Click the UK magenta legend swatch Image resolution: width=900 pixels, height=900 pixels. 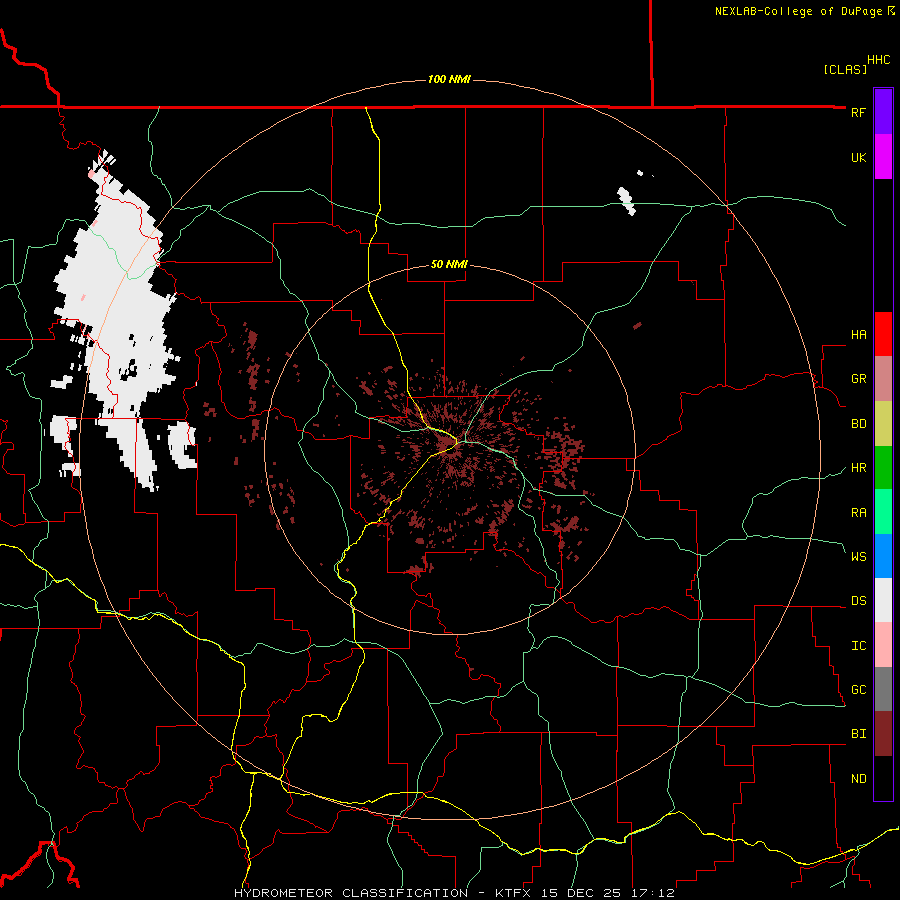coord(883,157)
